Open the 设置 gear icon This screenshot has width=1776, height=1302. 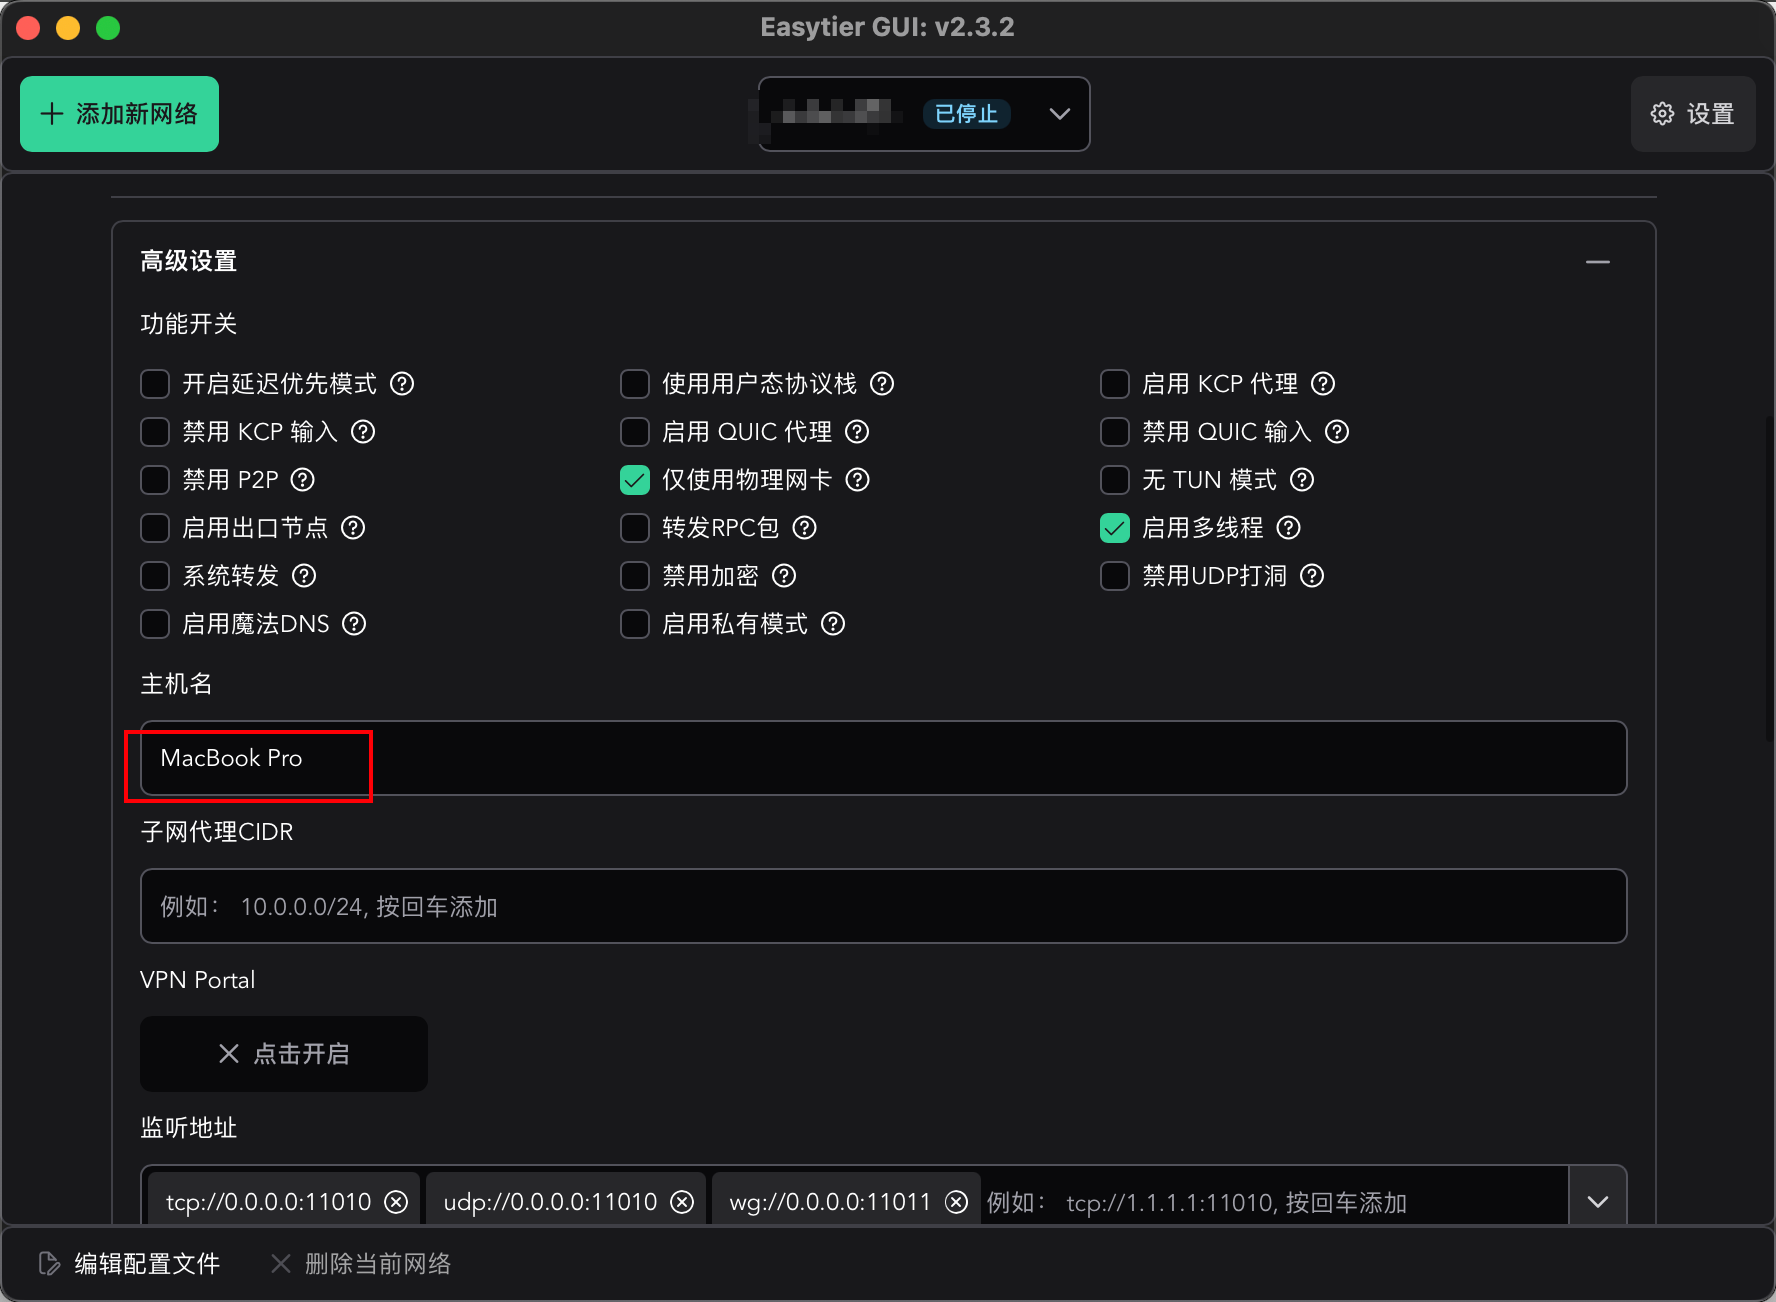[x=1692, y=114]
